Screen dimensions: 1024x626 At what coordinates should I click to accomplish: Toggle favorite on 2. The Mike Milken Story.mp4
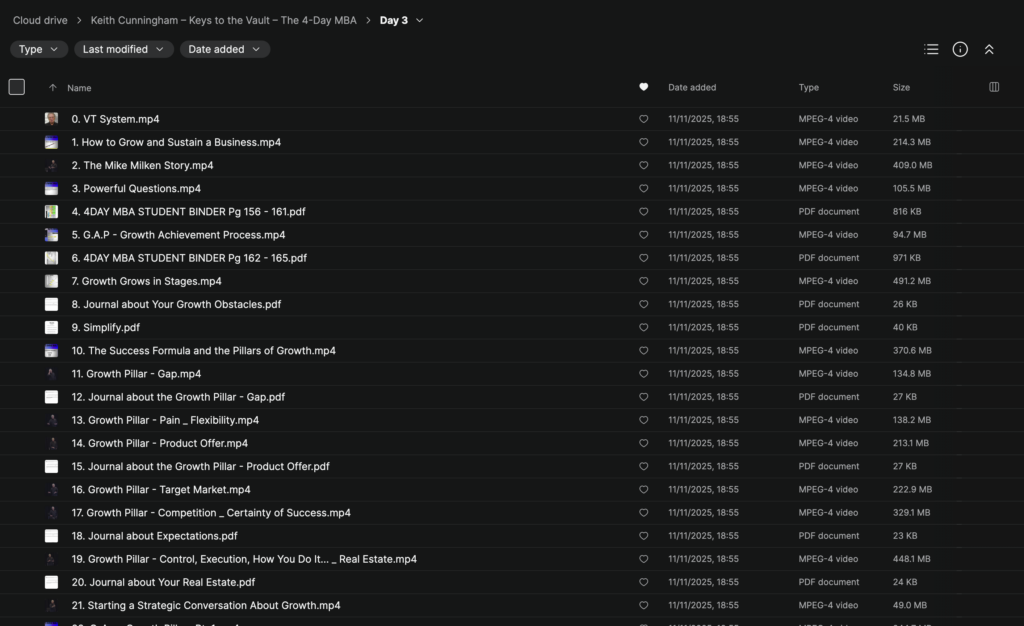tap(643, 165)
